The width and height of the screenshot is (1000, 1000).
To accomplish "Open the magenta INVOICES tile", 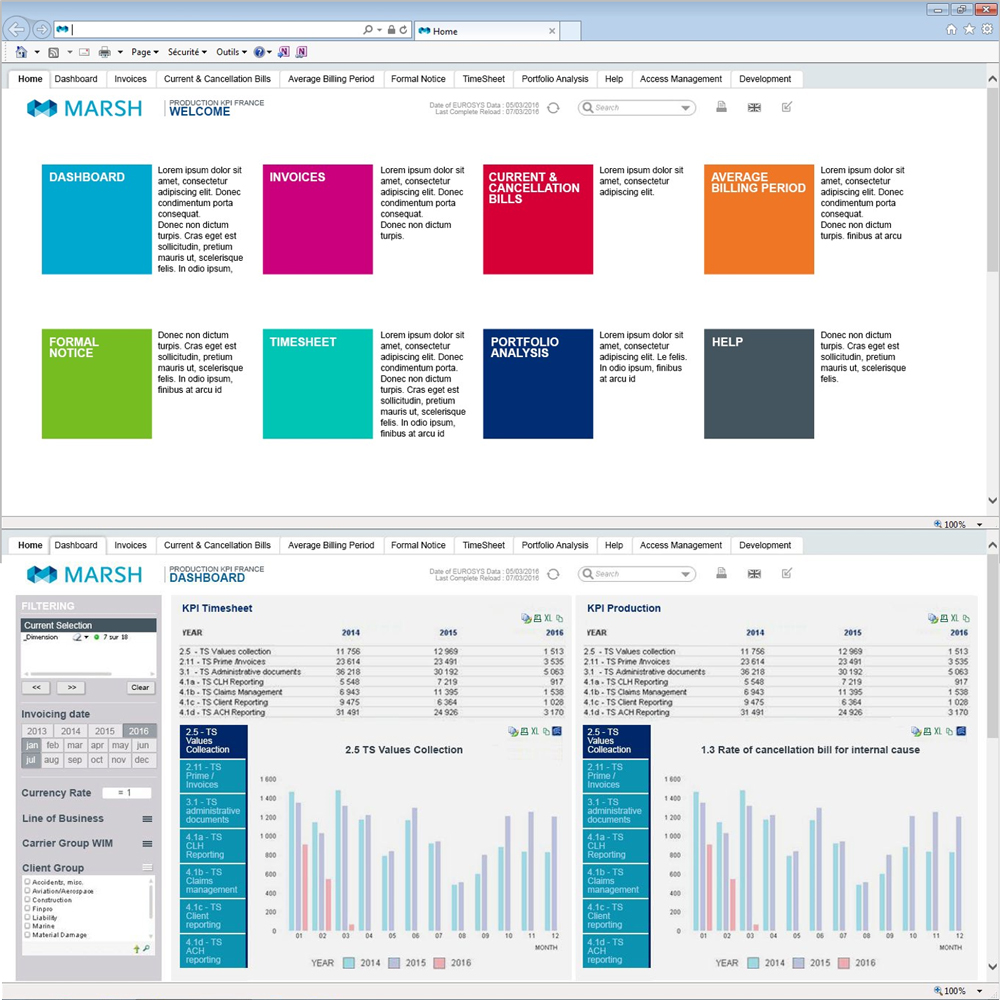I will click(318, 219).
